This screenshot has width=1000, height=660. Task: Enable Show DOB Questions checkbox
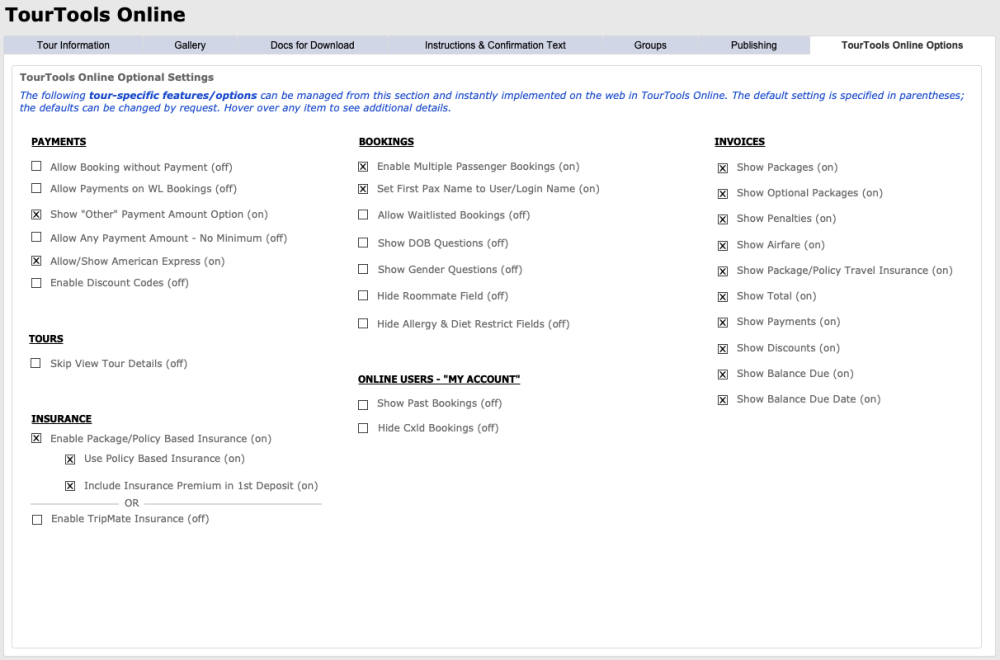click(x=363, y=243)
